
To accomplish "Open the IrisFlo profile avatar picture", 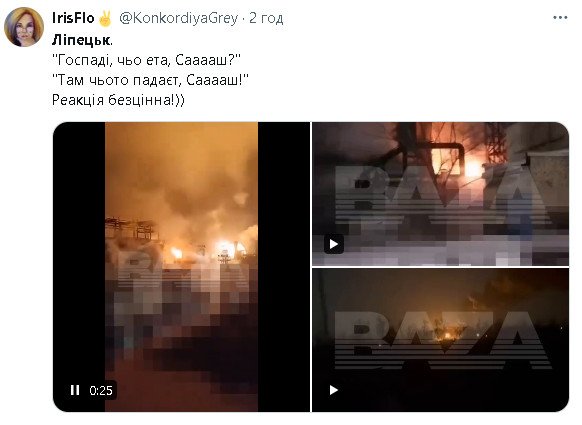I will pyautogui.click(x=24, y=27).
